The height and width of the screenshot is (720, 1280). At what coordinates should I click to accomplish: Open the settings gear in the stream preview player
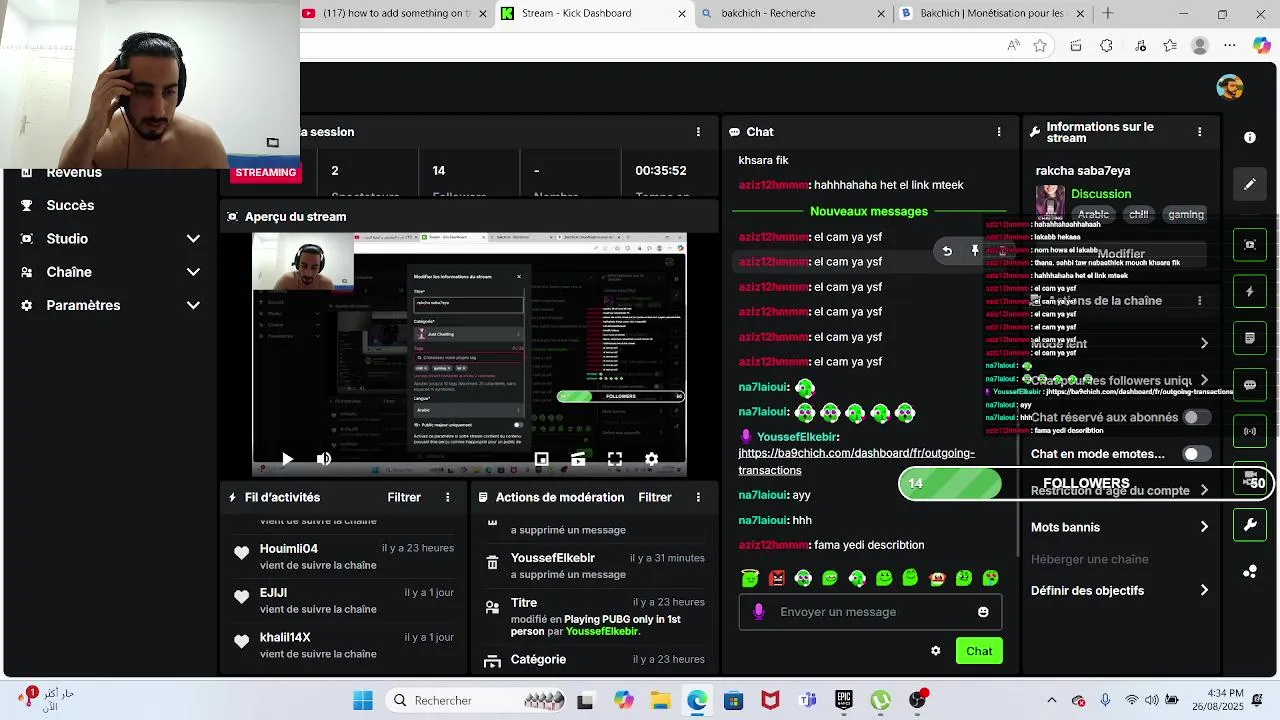pyautogui.click(x=651, y=459)
